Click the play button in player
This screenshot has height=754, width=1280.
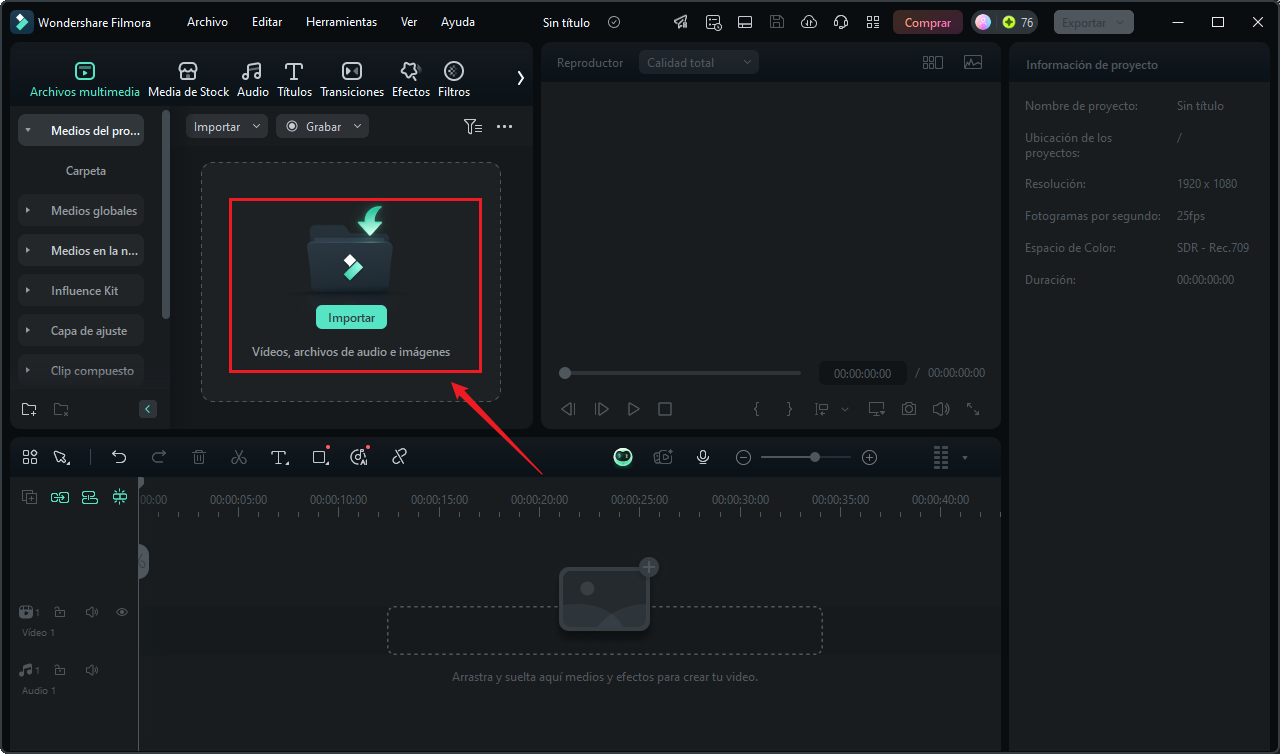(633, 409)
